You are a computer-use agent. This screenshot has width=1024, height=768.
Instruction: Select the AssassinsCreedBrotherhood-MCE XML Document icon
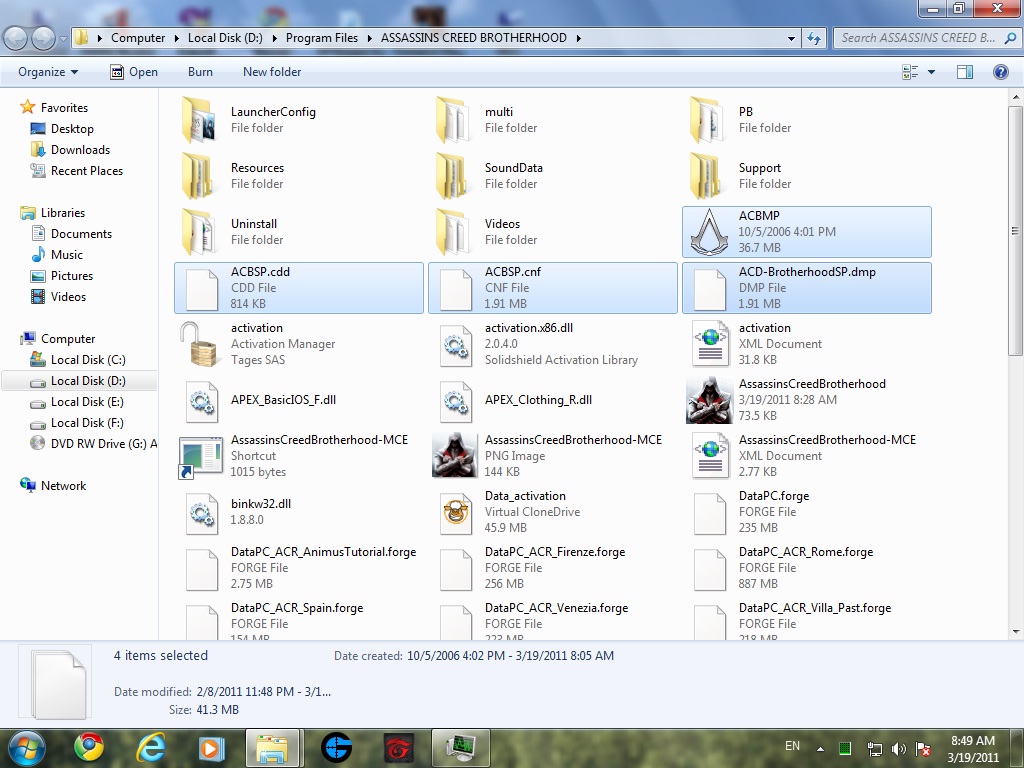point(710,456)
